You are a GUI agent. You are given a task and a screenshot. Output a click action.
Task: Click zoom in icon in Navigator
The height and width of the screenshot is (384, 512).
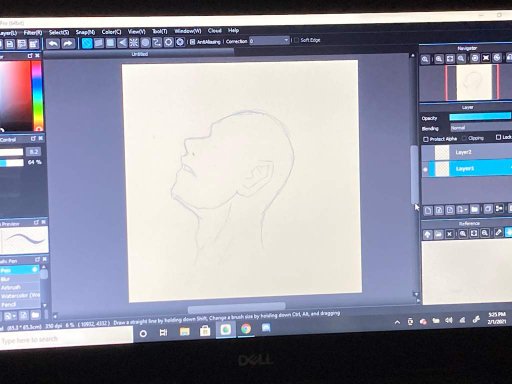click(425, 59)
